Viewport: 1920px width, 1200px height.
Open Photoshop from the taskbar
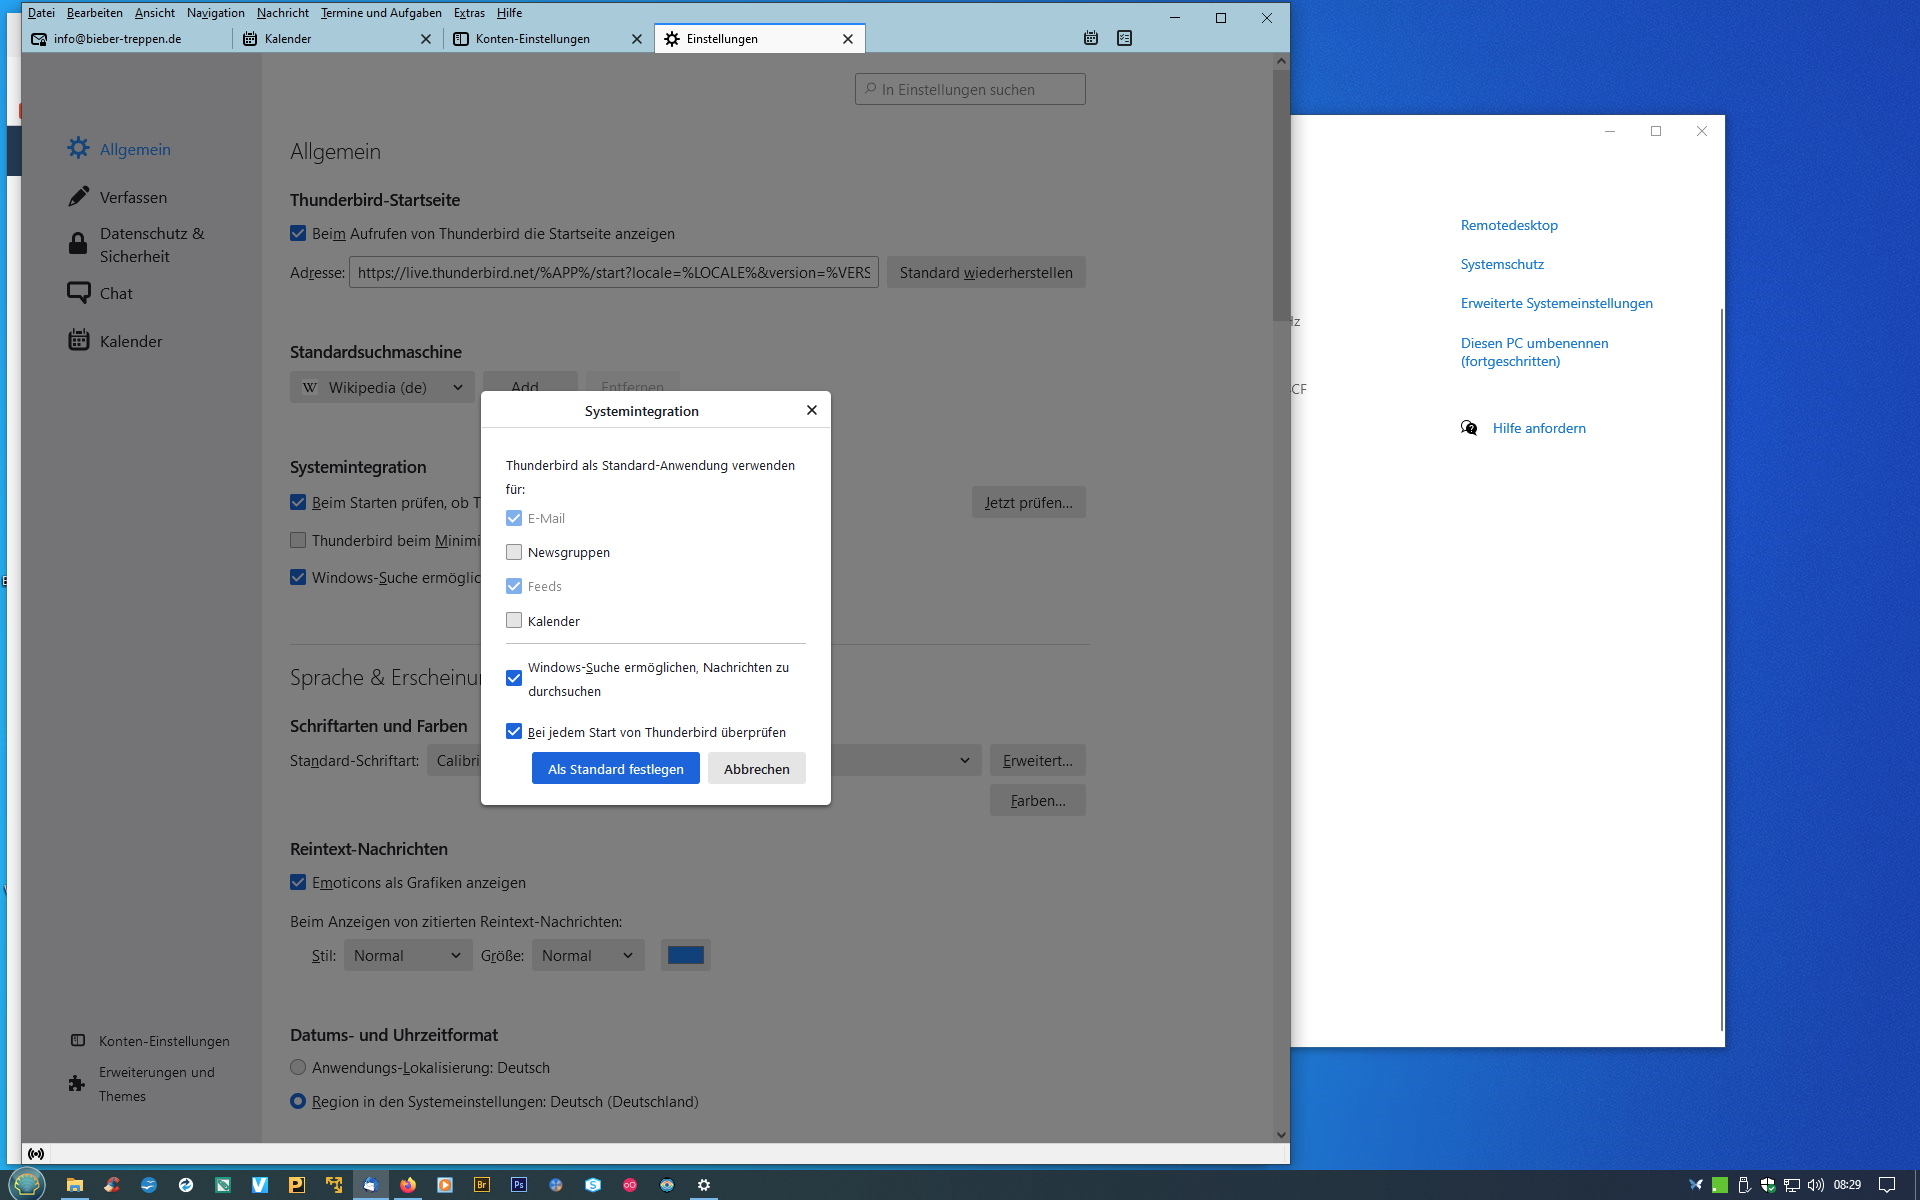[x=519, y=1185]
